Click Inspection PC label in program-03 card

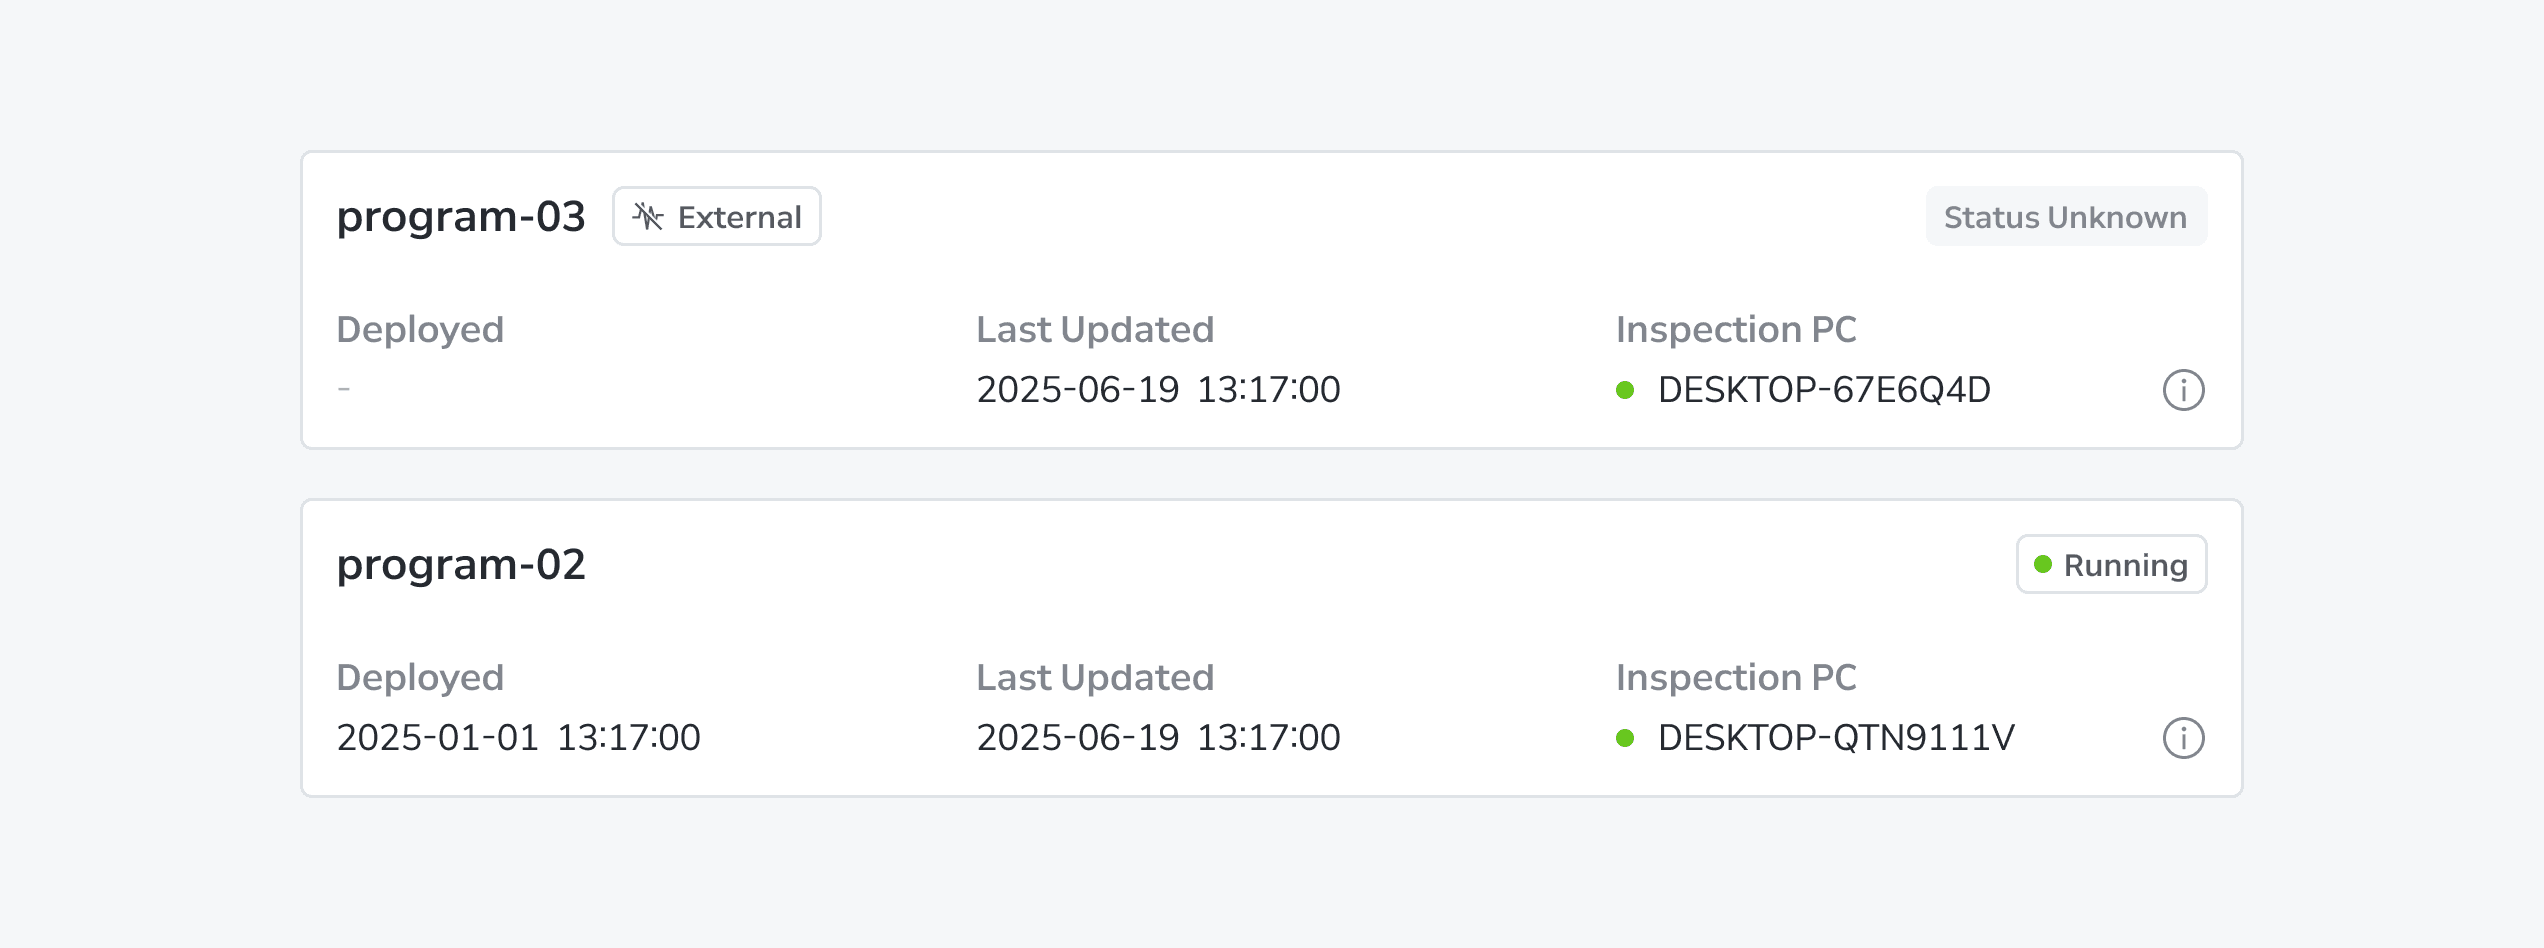(x=1736, y=330)
